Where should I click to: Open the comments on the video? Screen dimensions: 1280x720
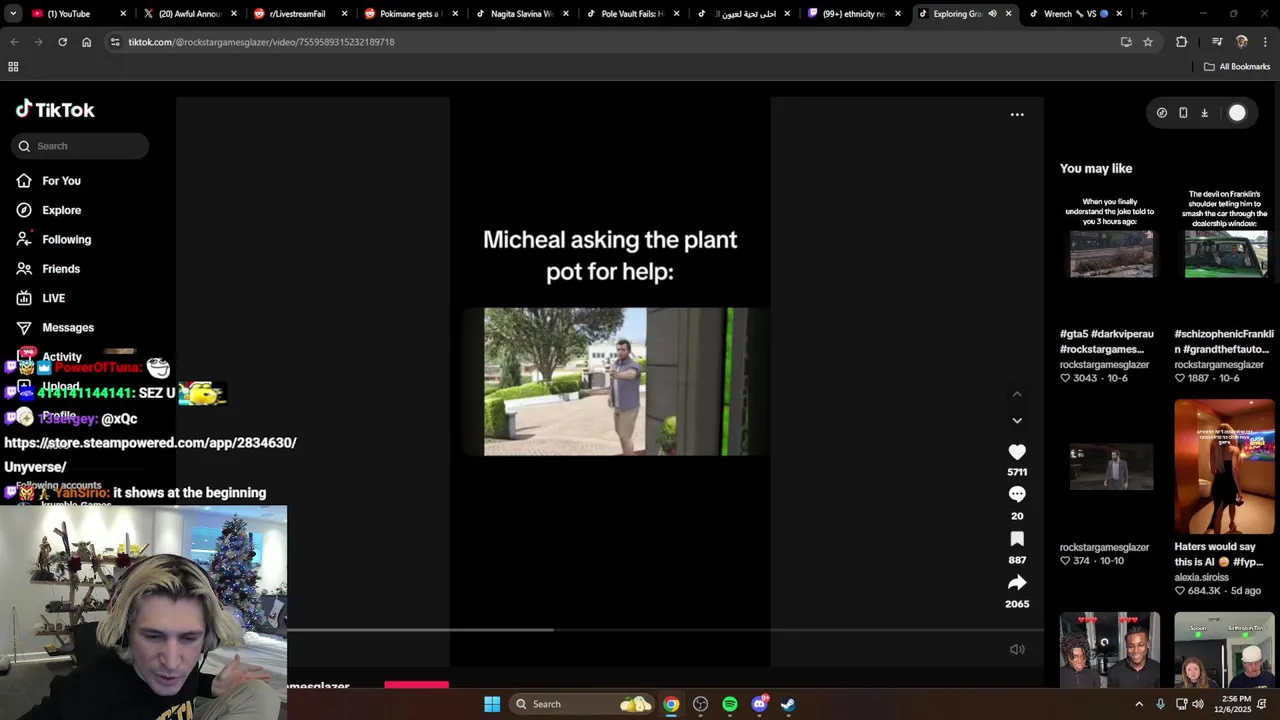[x=1017, y=494]
